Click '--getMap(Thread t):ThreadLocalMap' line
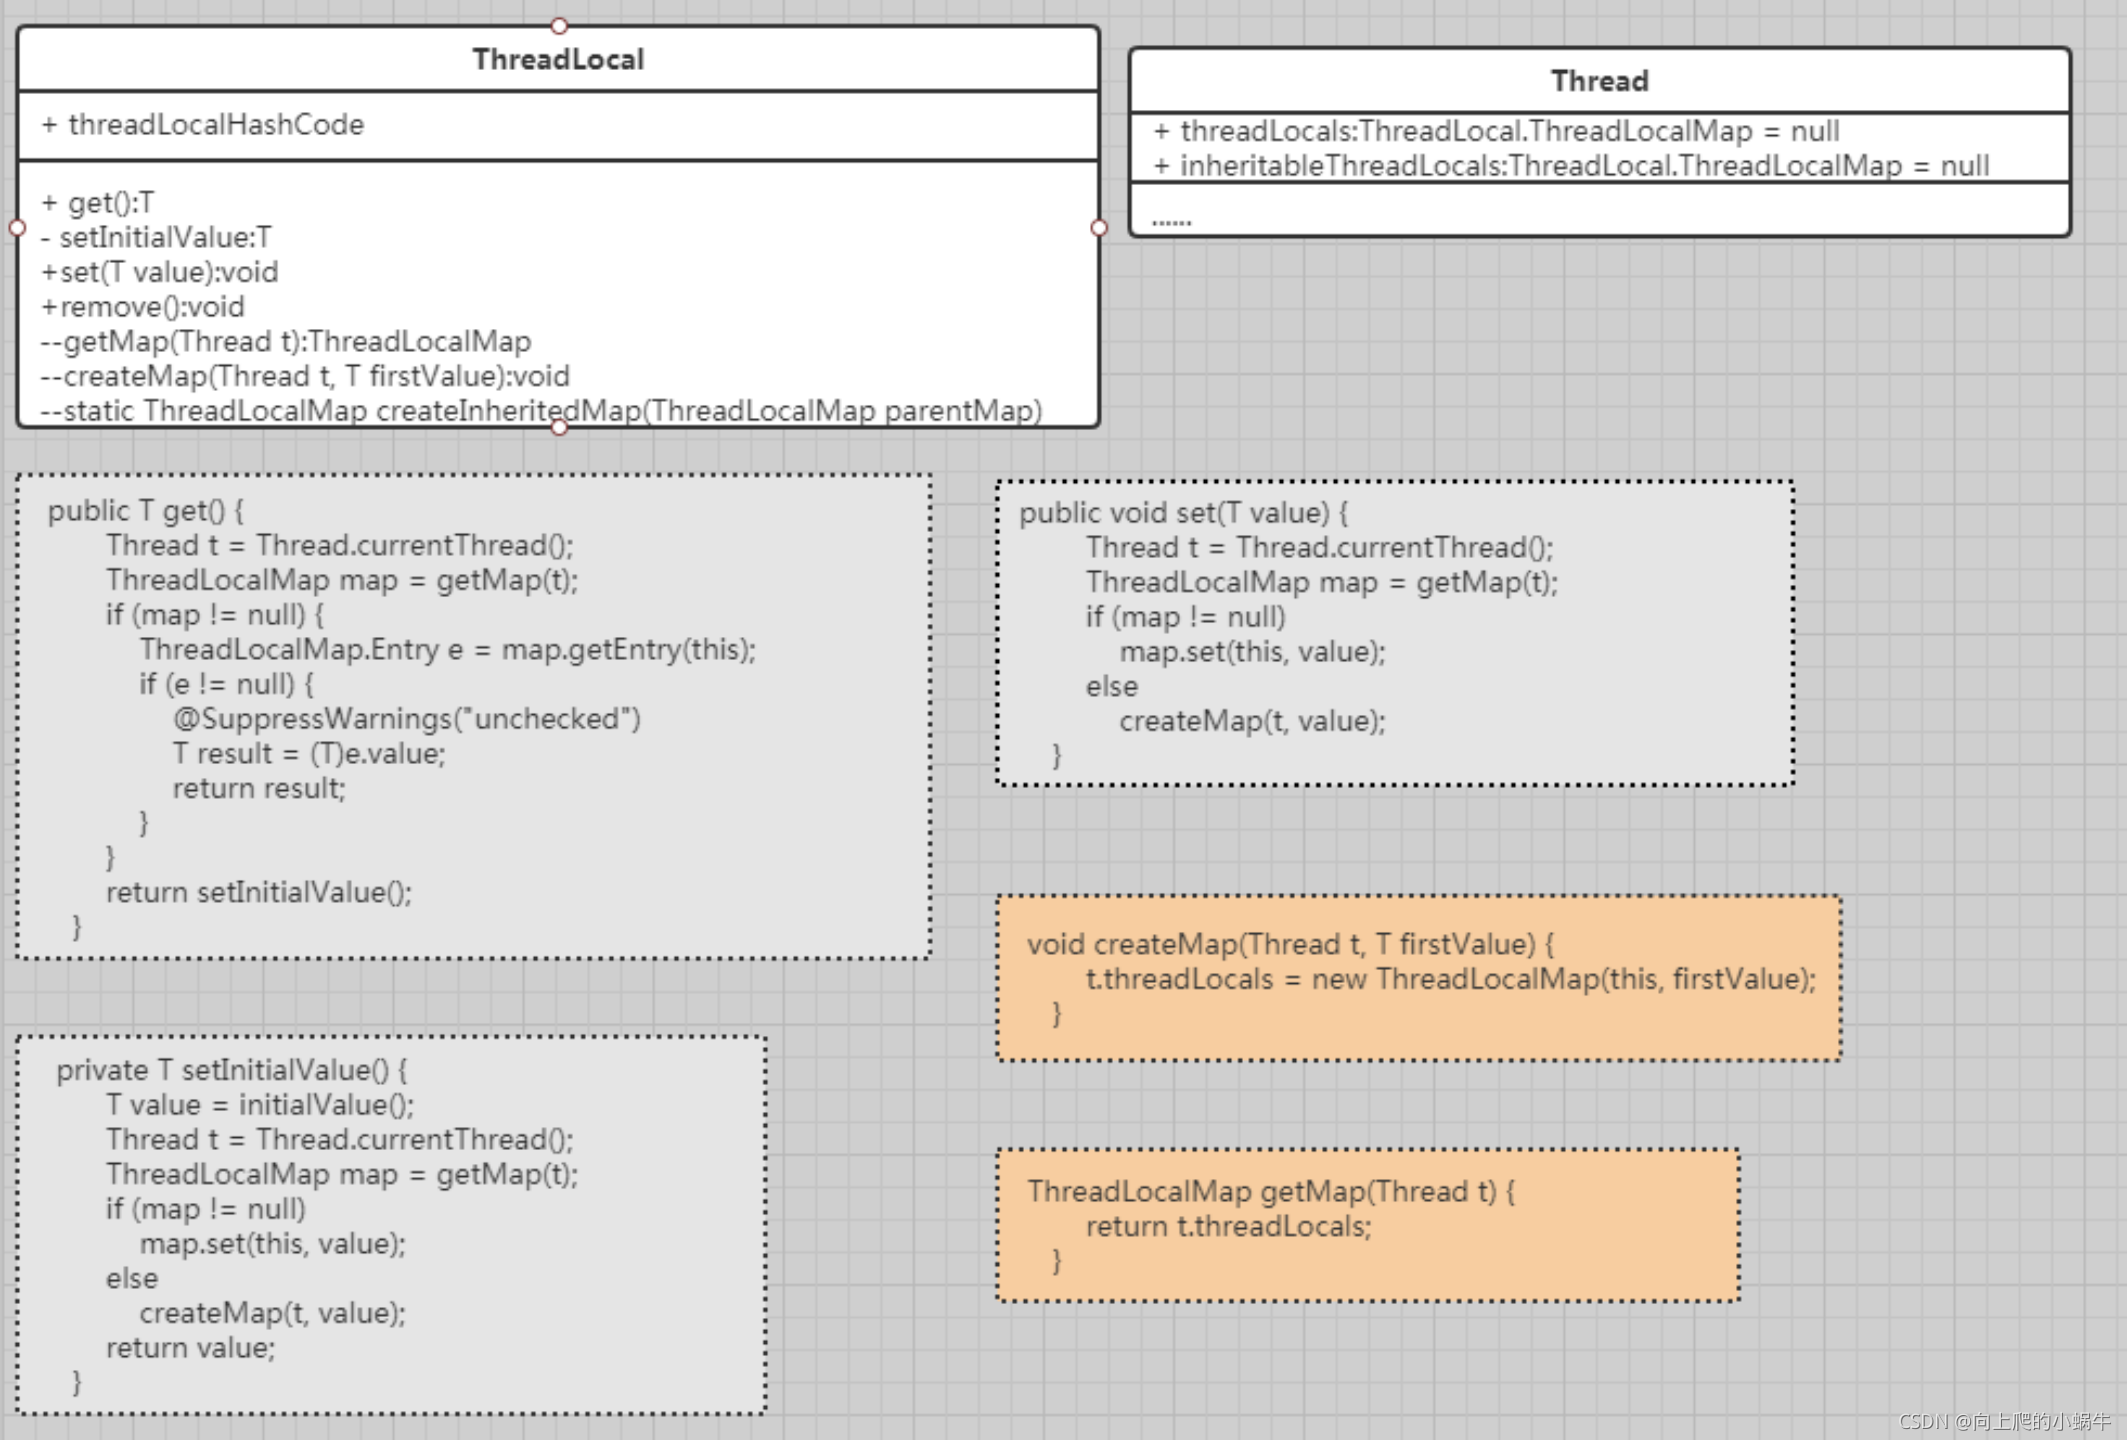This screenshot has height=1440, width=2127. (286, 342)
